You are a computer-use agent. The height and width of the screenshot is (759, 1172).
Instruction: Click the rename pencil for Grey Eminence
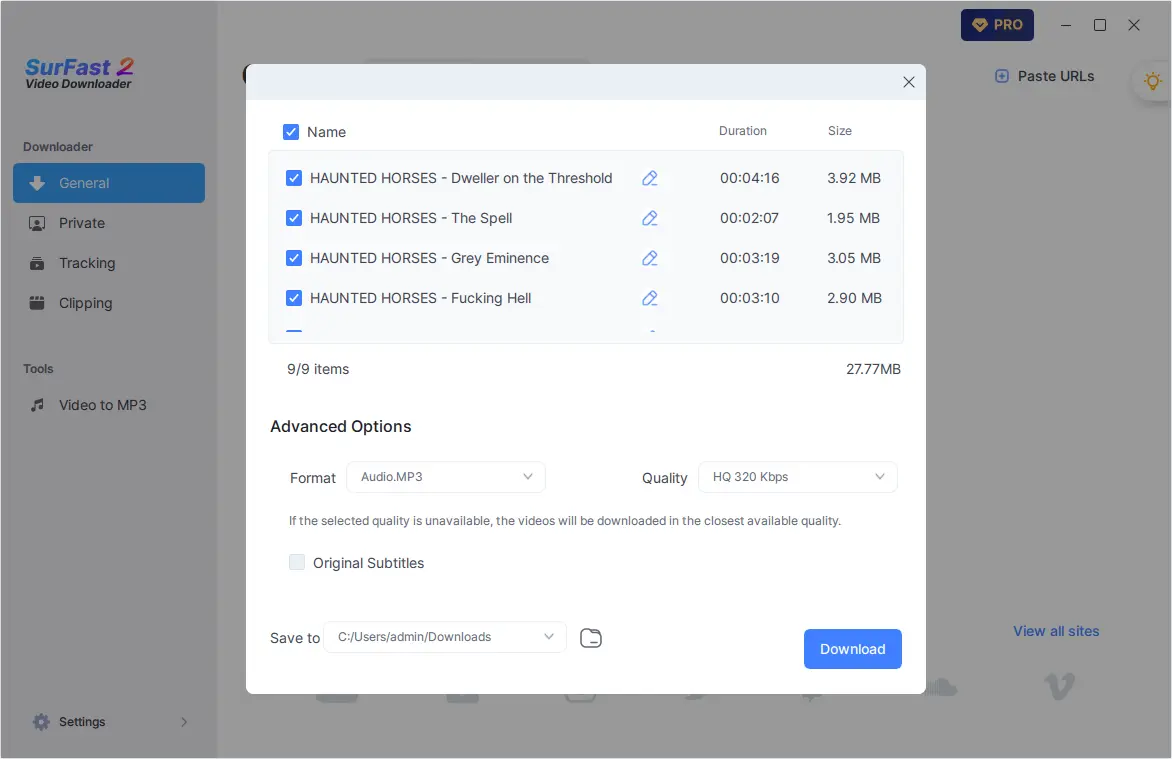click(x=650, y=258)
